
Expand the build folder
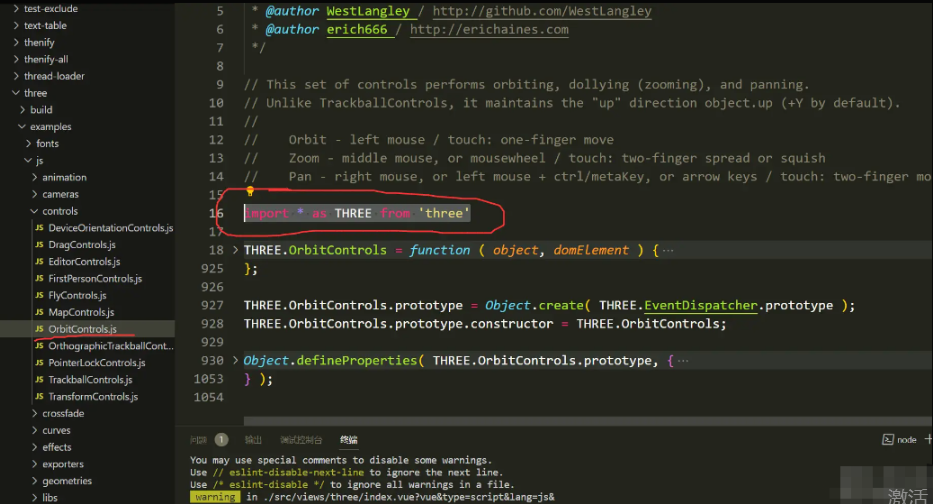tap(22, 109)
